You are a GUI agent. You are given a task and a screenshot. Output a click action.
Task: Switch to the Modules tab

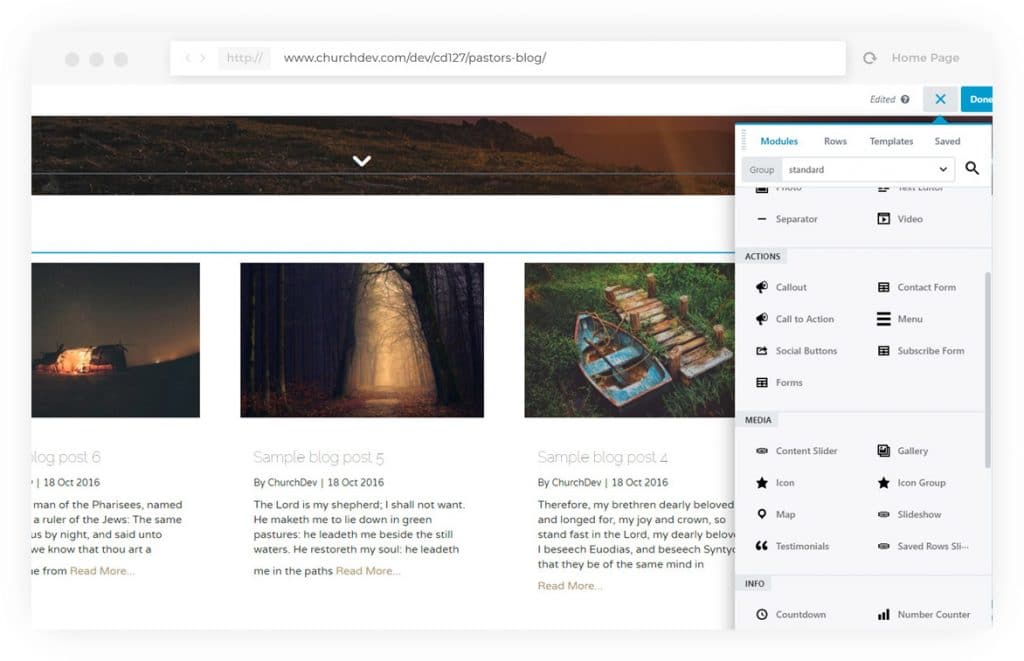(x=779, y=141)
